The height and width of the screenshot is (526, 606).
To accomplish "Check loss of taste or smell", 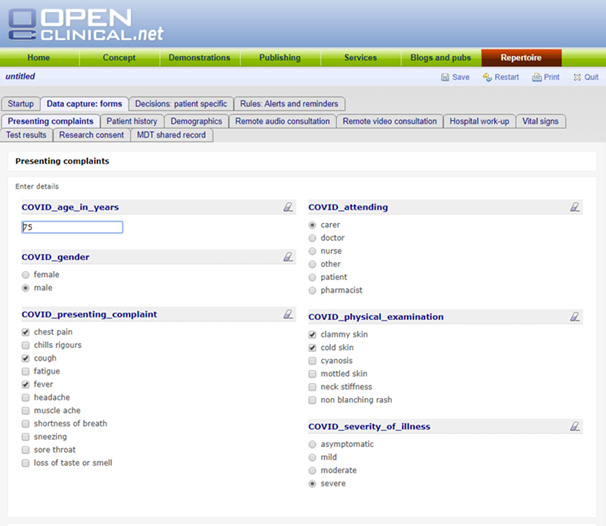I will pyautogui.click(x=26, y=463).
